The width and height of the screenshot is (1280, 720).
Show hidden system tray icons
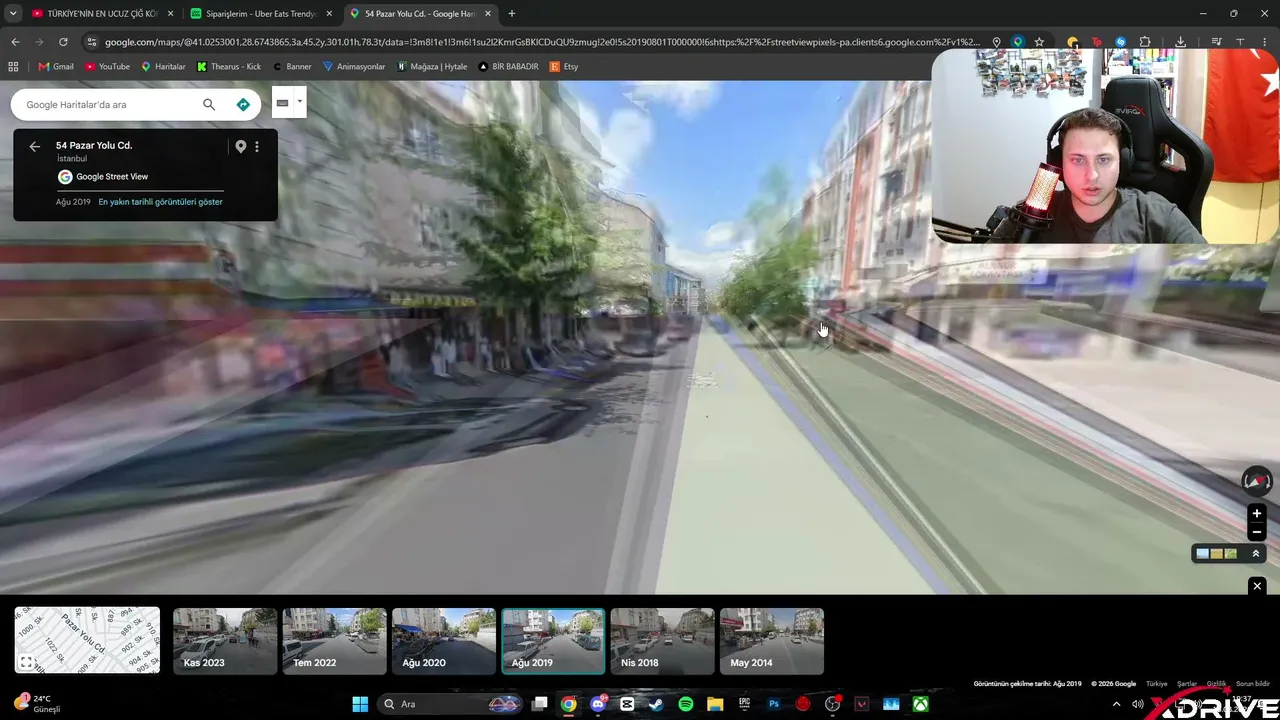1116,704
